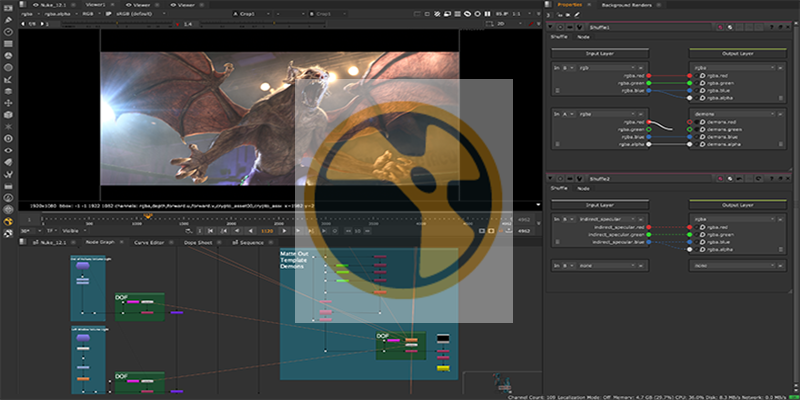Click current frame field showing 1120
800x400 pixels.
[266, 231]
